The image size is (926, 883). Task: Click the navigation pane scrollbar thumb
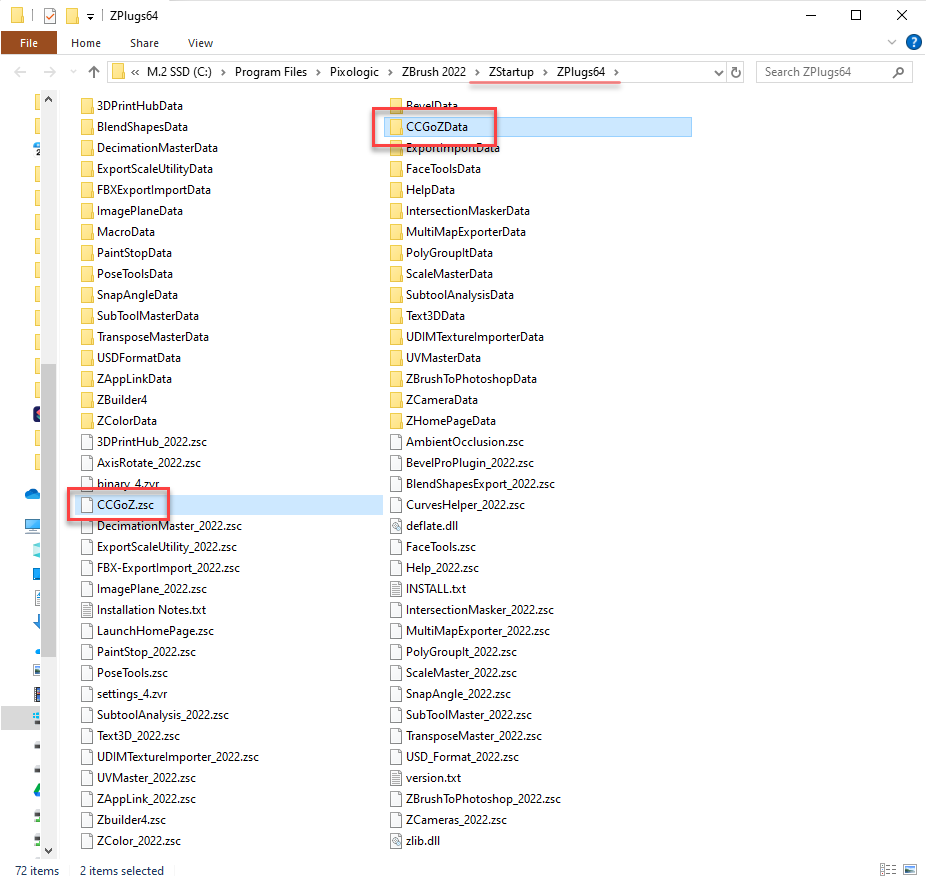[x=48, y=510]
